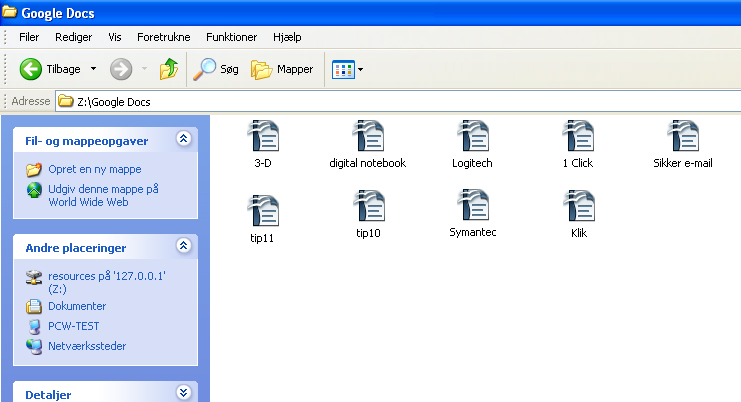Select the tip11 file icon

click(263, 211)
